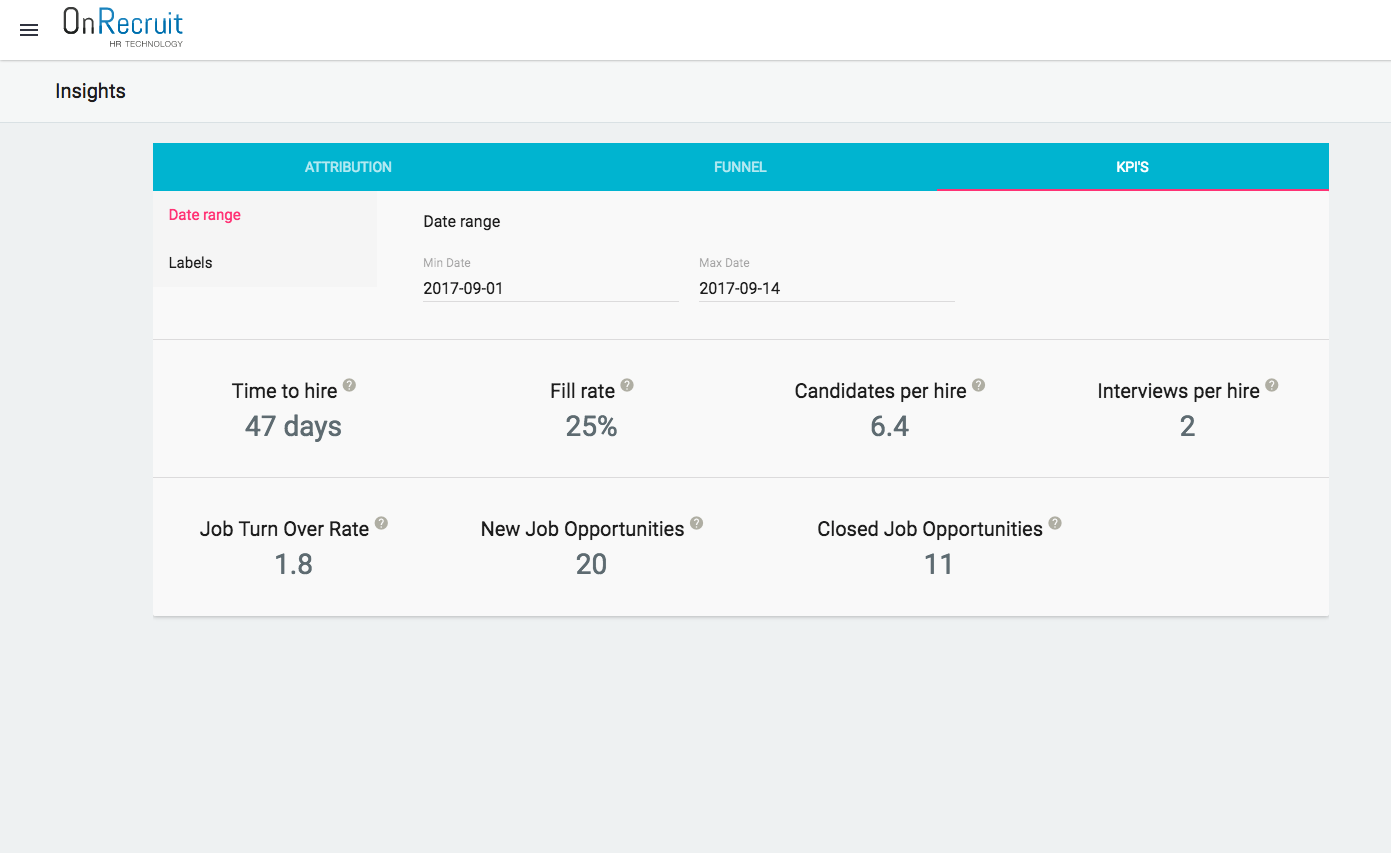
Task: Open the Labels filter section
Action: point(190,262)
